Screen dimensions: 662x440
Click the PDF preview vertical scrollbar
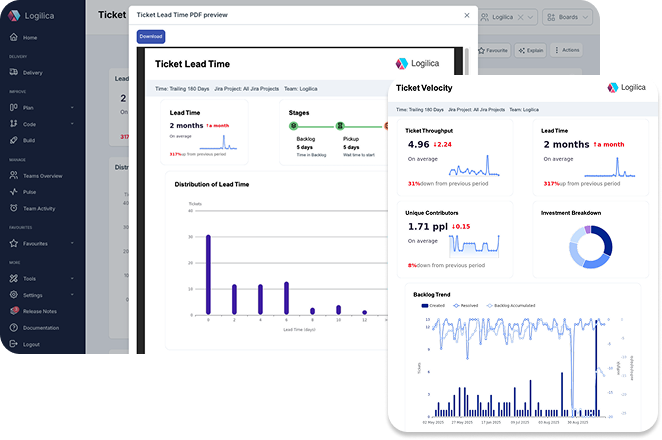point(467,61)
